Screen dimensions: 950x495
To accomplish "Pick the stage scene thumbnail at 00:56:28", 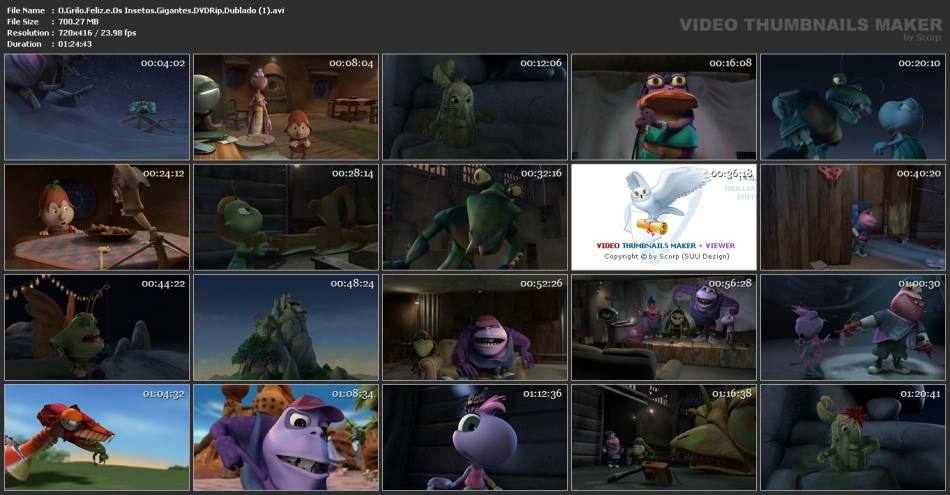I will pos(664,327).
